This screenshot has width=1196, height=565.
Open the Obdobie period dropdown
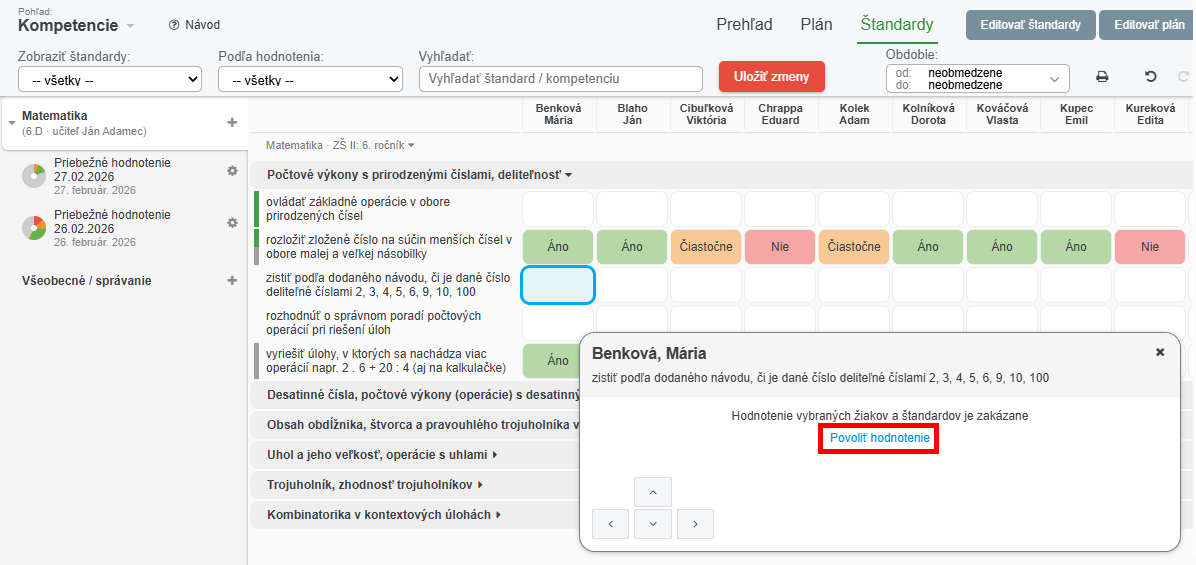pos(978,79)
